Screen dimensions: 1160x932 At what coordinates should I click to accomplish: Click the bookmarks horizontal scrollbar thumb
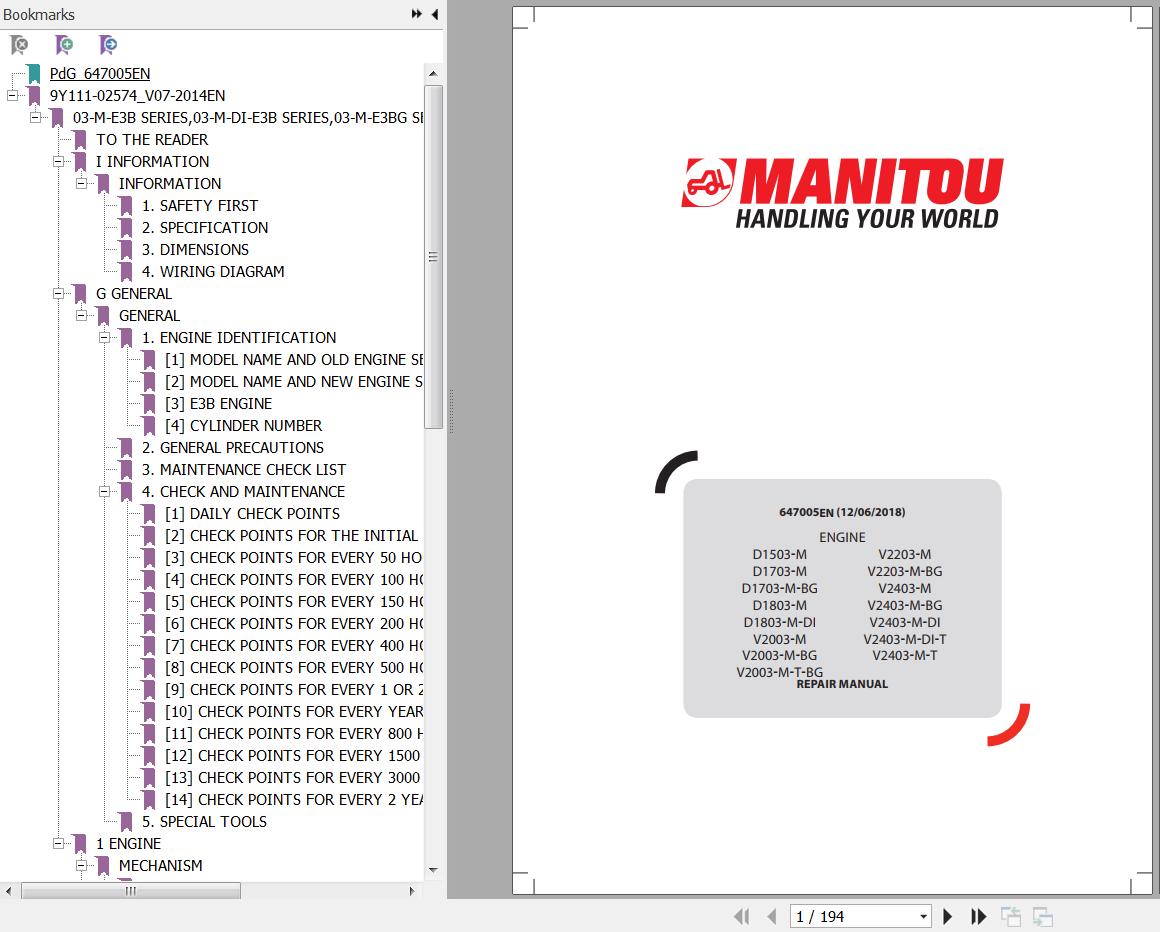[131, 891]
